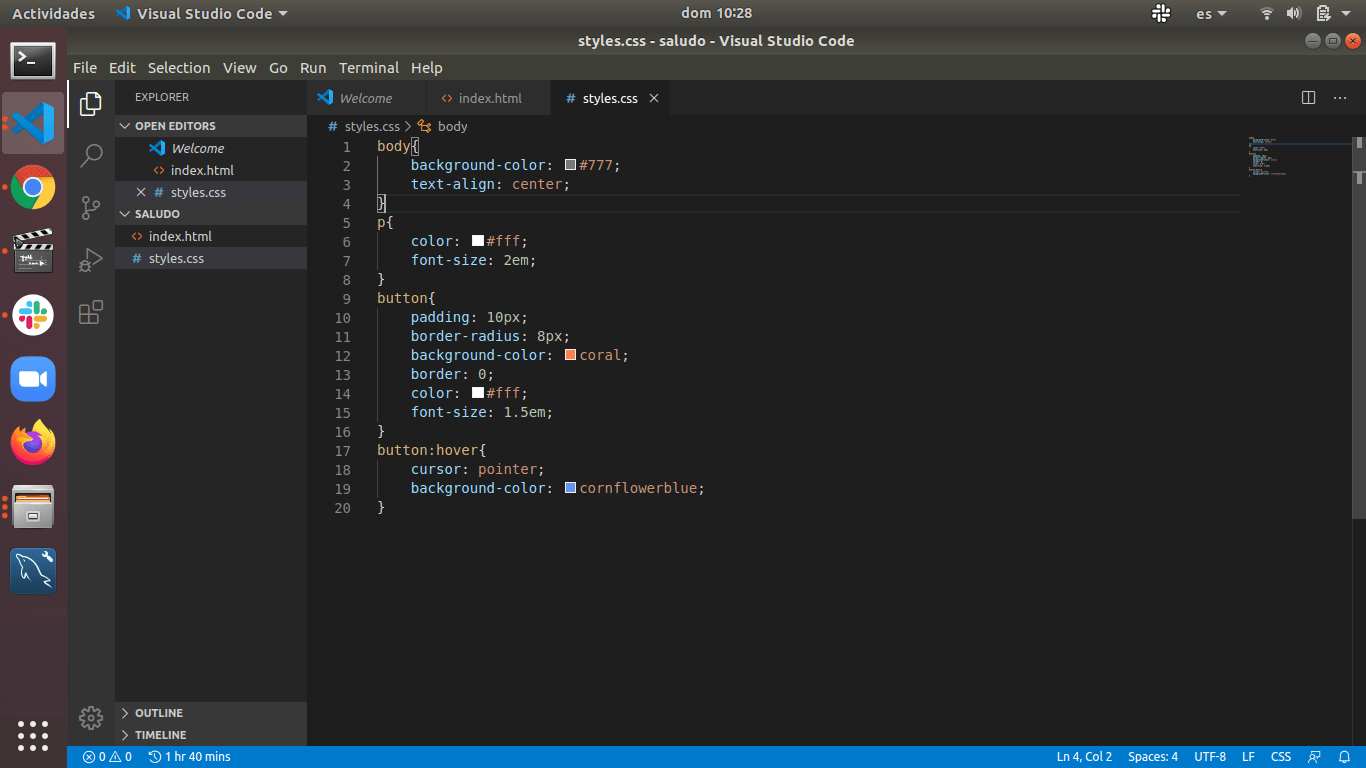This screenshot has height=768, width=1366.
Task: Change encoding via UTF-8
Action: [x=1210, y=757]
